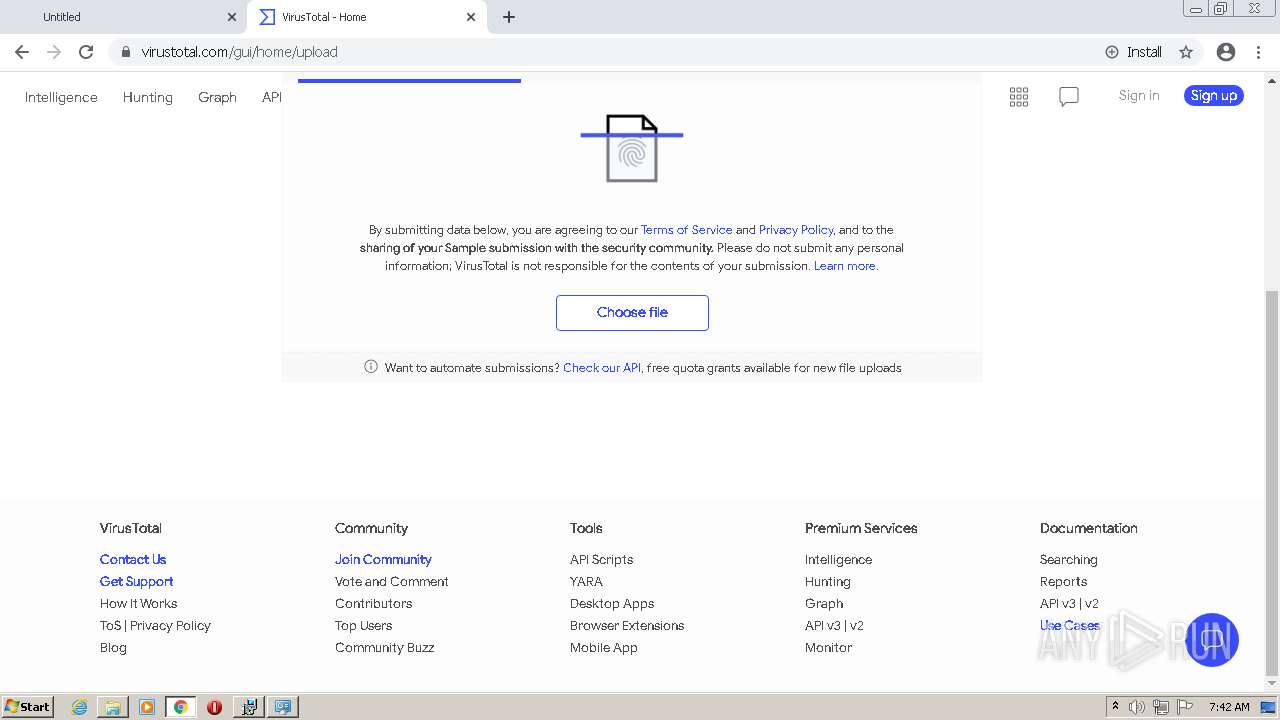Click the Choose file button
This screenshot has height=720, width=1280.
[632, 312]
